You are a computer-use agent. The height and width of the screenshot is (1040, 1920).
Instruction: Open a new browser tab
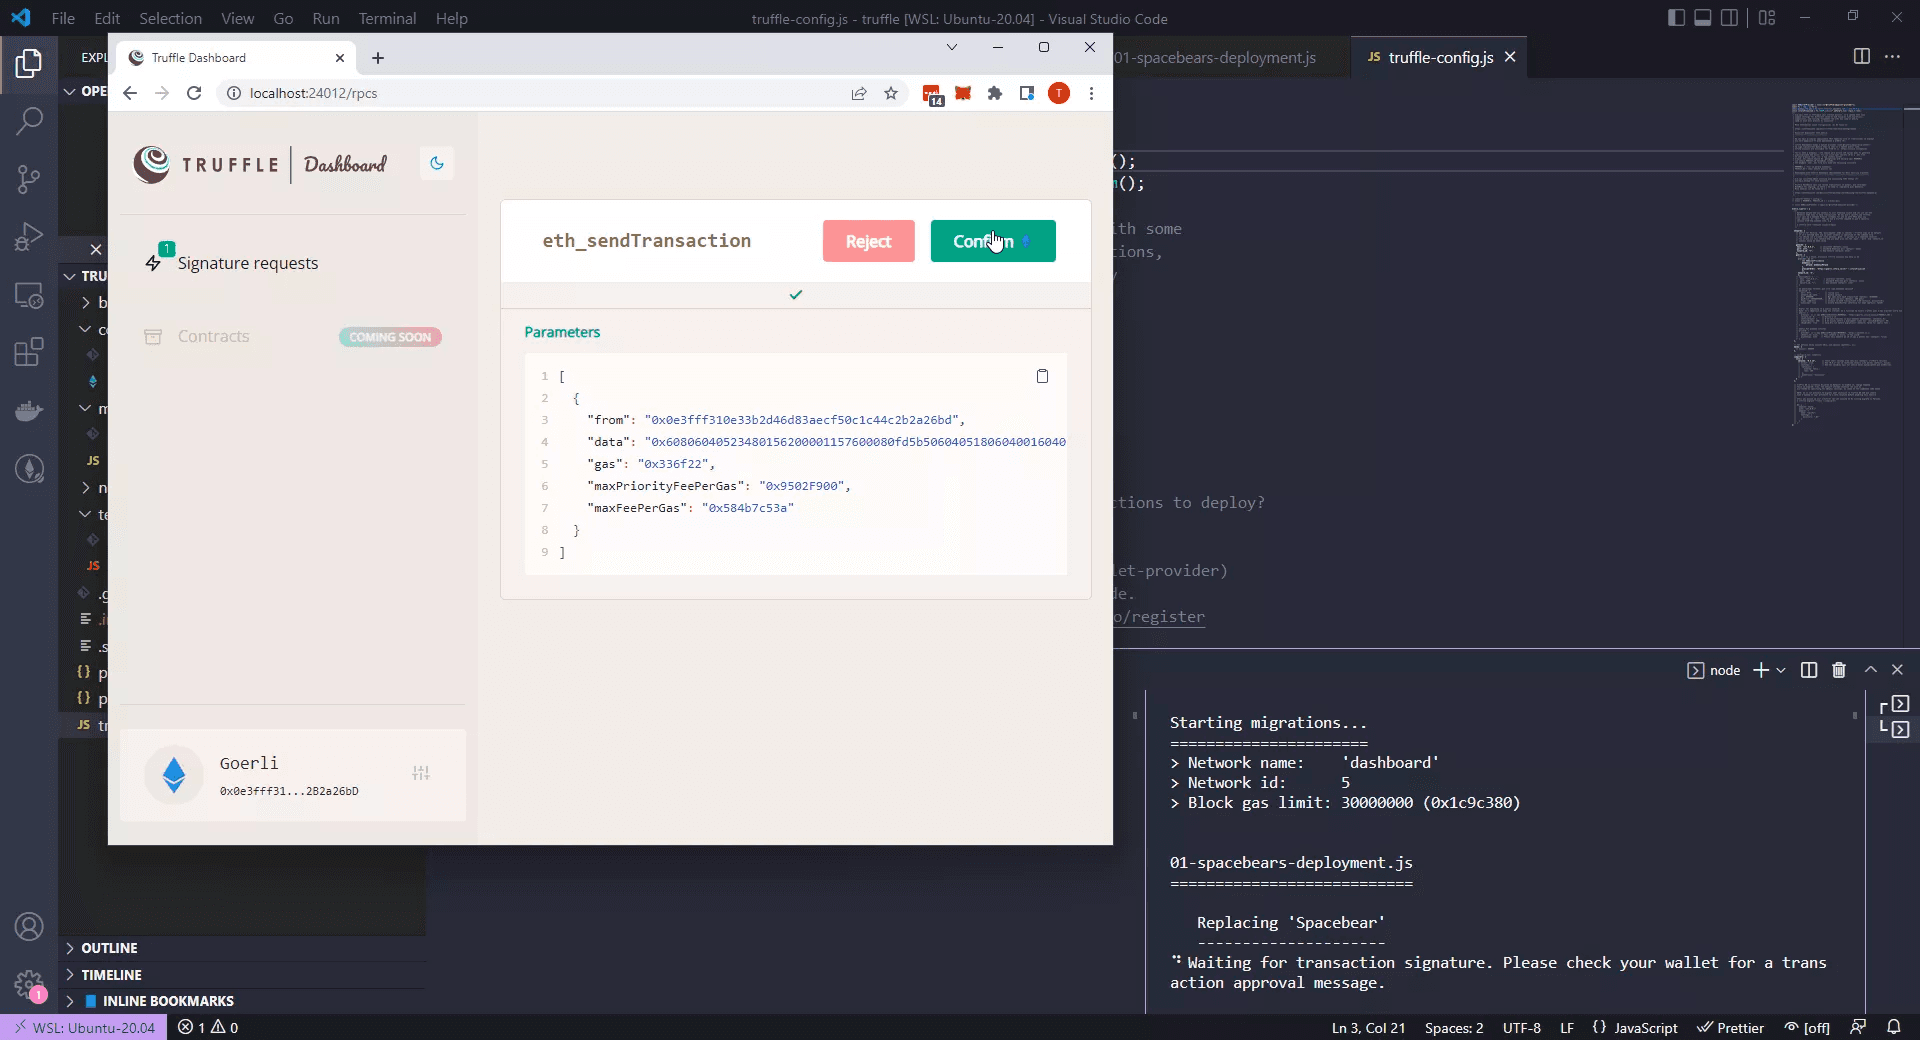pos(378,58)
